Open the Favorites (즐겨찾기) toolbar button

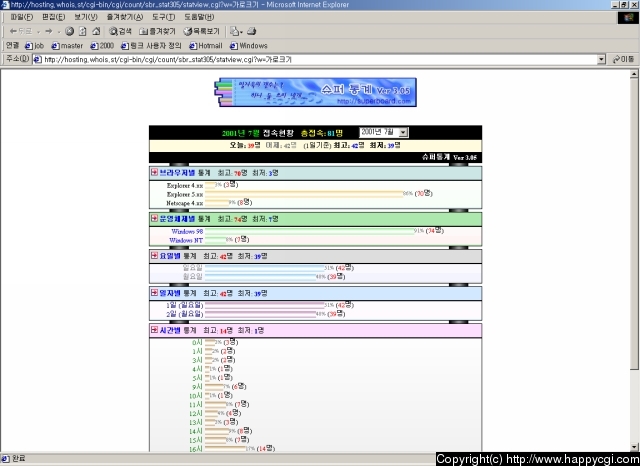157,31
